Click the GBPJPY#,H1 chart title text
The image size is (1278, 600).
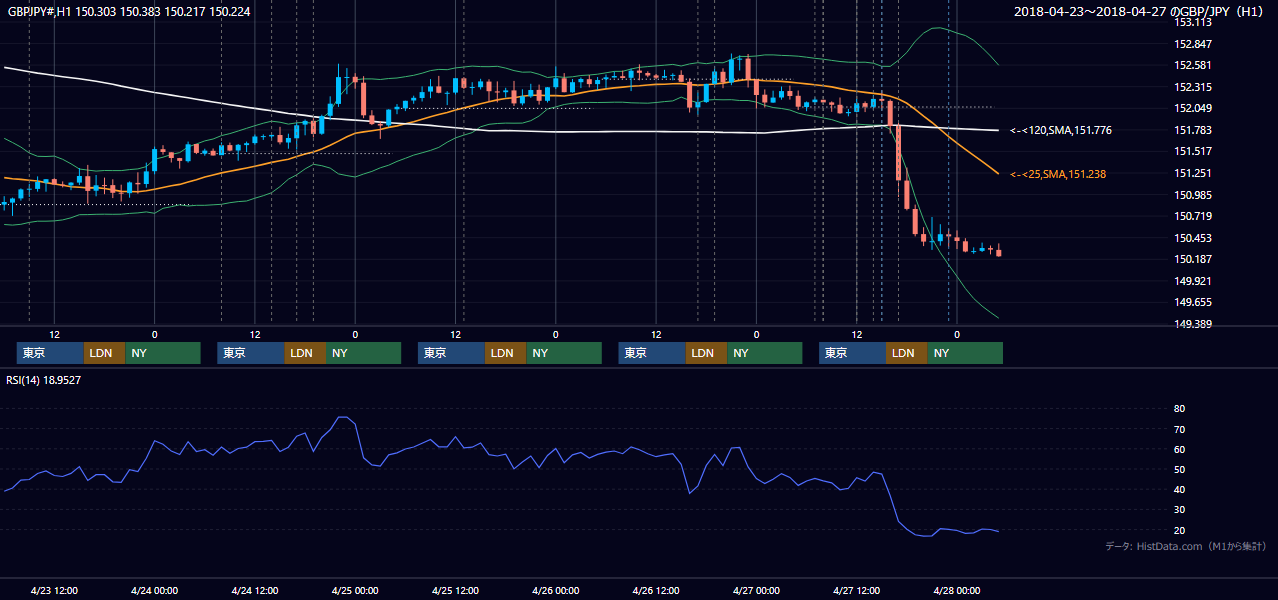130,11
